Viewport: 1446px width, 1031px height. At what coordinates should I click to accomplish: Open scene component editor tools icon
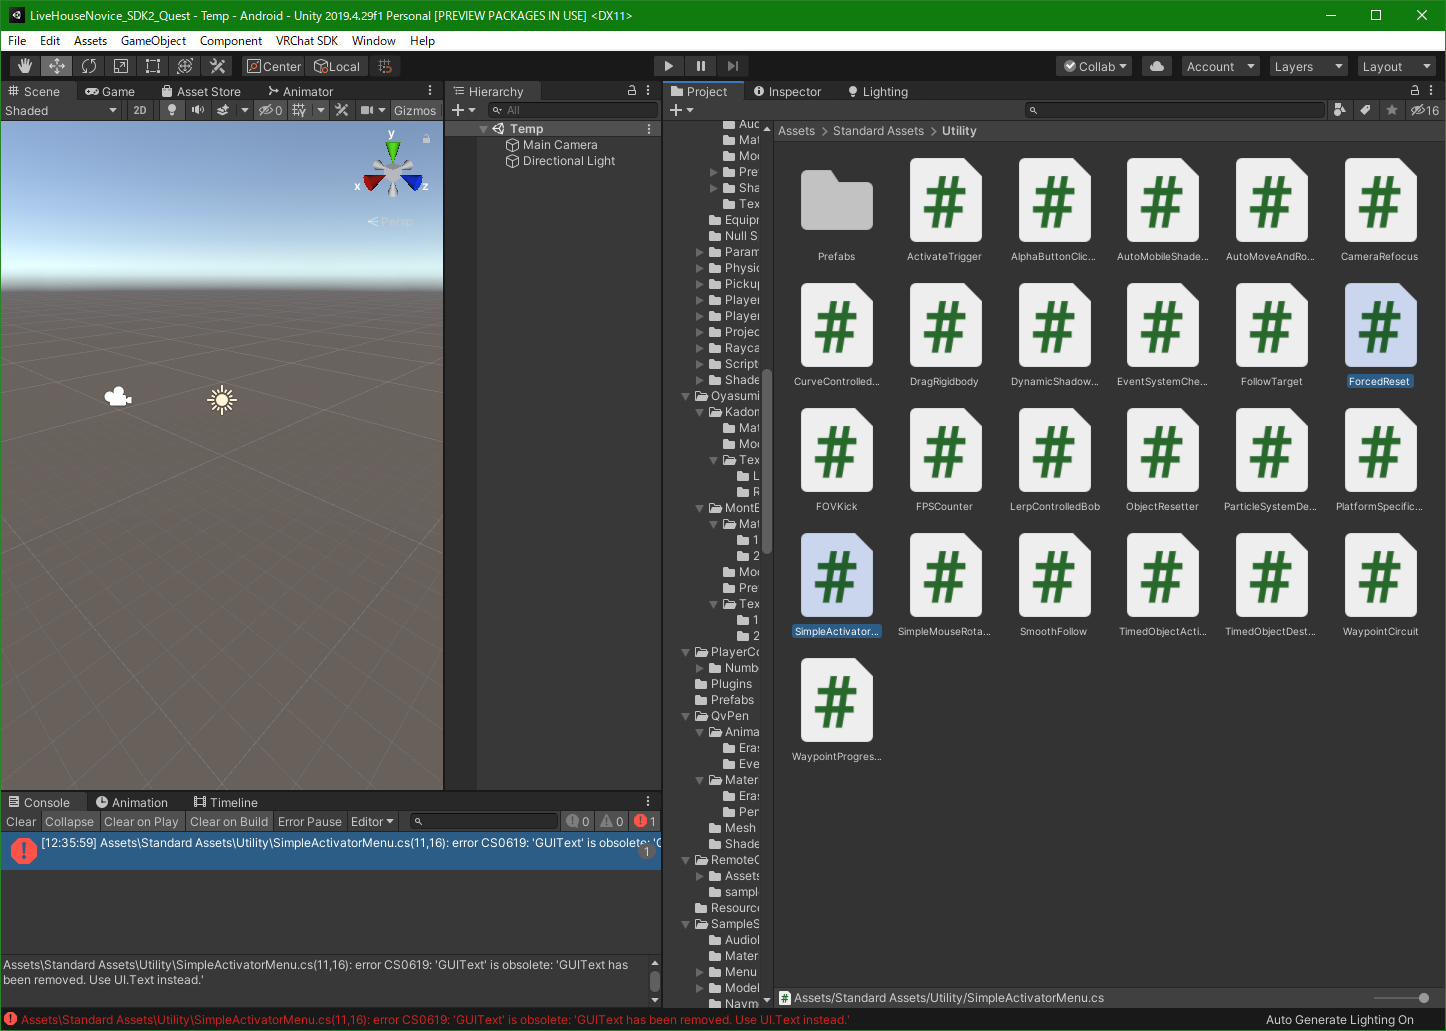342,110
